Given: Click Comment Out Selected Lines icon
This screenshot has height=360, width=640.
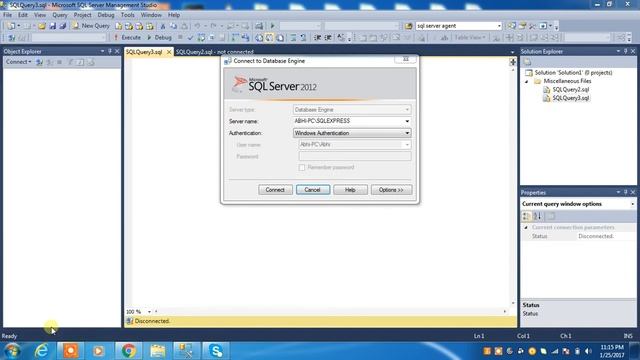Looking at the screenshot, I should [293, 38].
